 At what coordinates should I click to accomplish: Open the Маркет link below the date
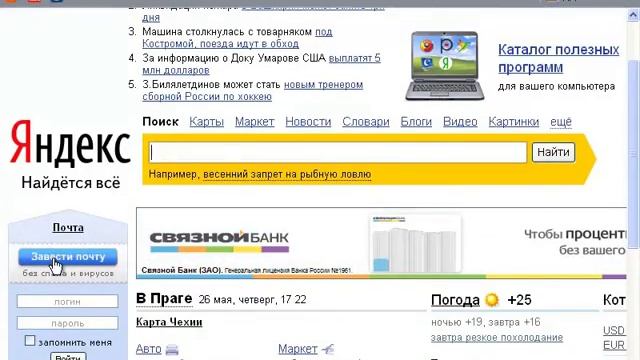coord(298,349)
